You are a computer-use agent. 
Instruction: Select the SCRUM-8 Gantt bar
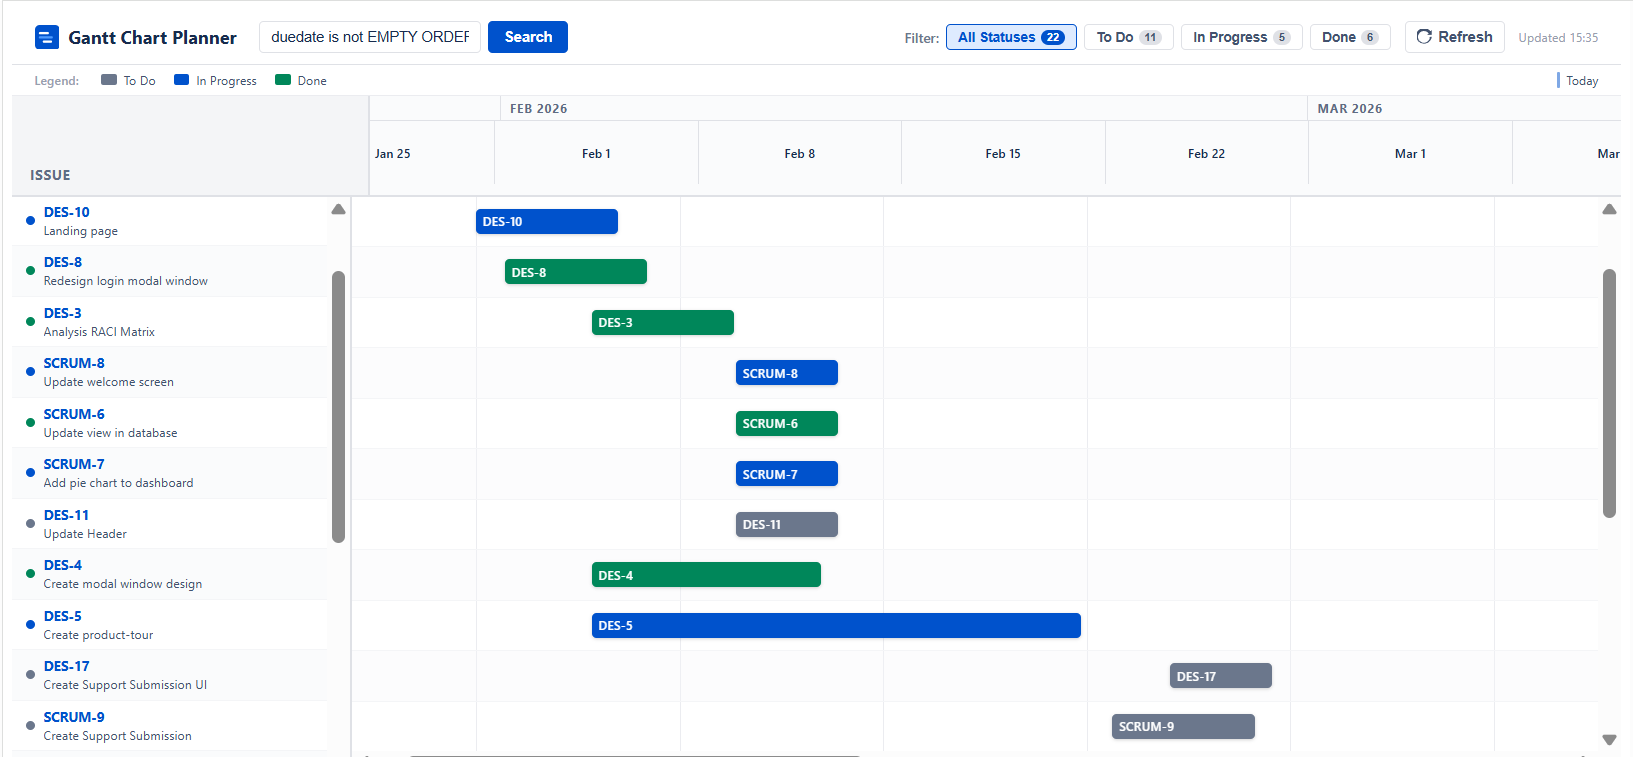(787, 373)
